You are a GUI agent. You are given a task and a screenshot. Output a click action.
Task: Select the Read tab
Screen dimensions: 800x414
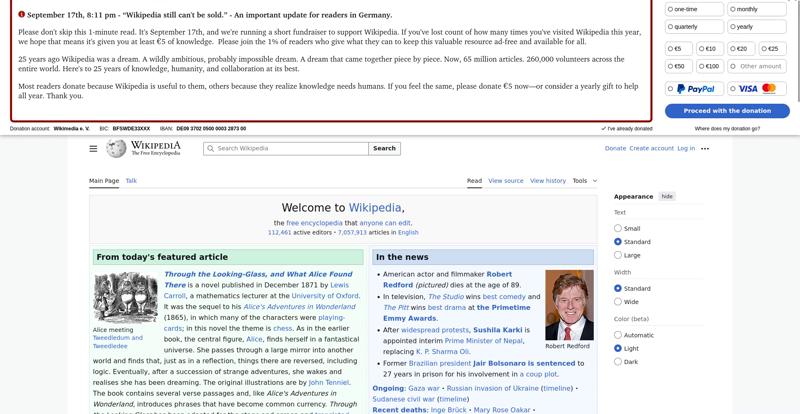click(x=474, y=181)
